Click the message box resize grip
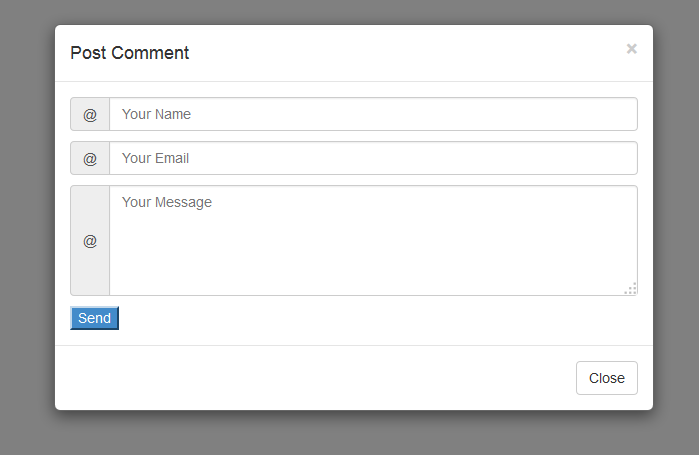699x455 pixels. click(x=631, y=289)
